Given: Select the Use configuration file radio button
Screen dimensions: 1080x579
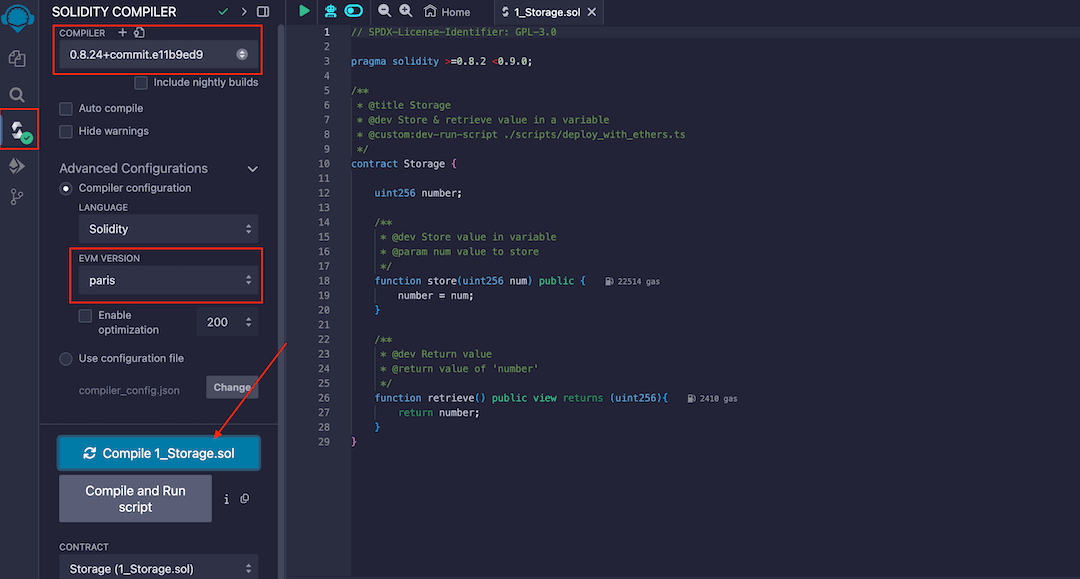Looking at the screenshot, I should coord(65,358).
